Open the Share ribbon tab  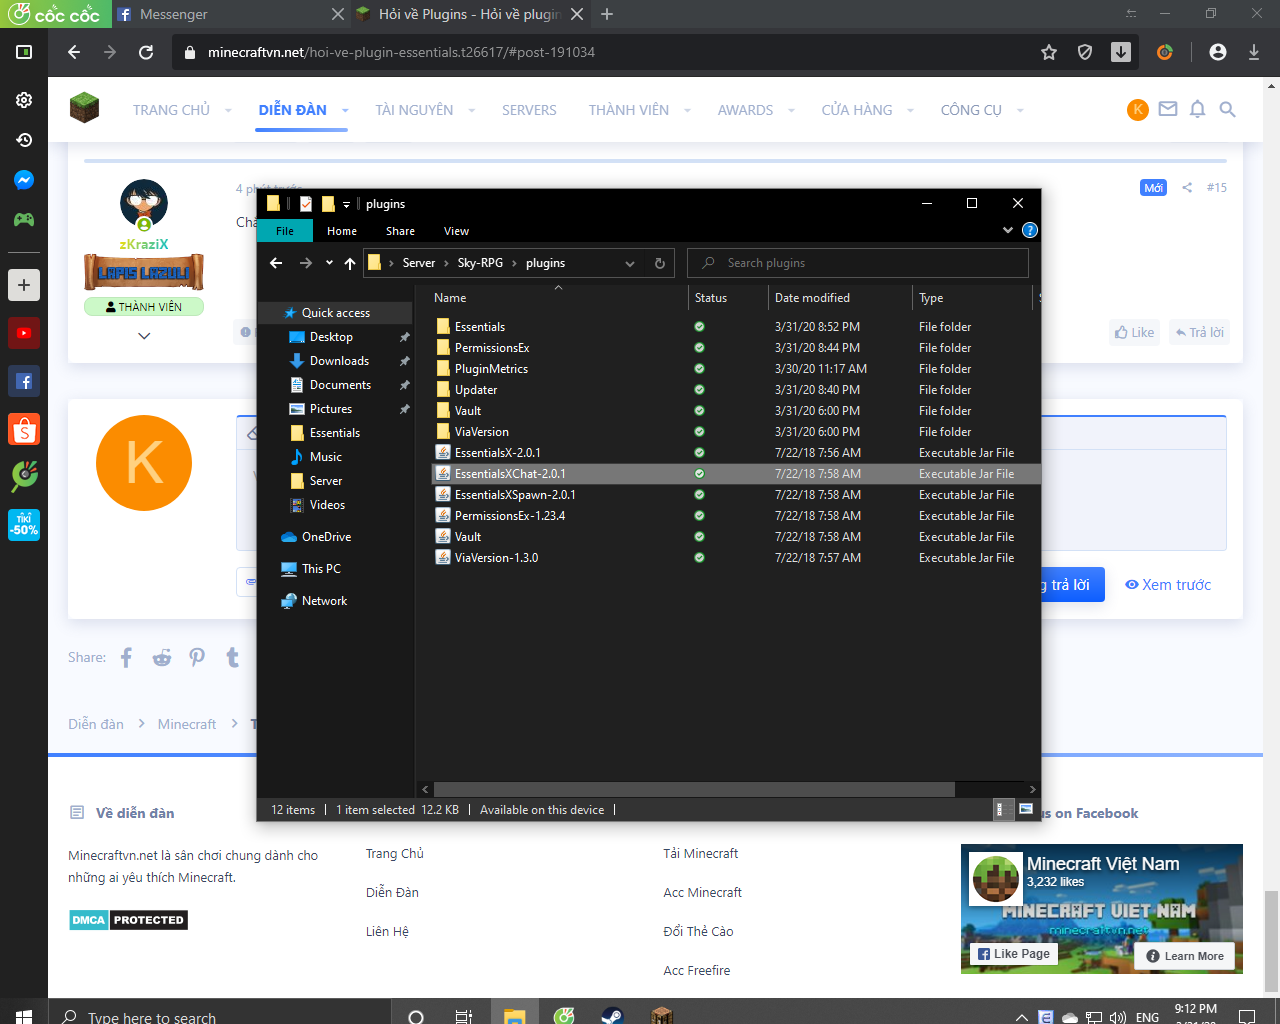pyautogui.click(x=400, y=231)
